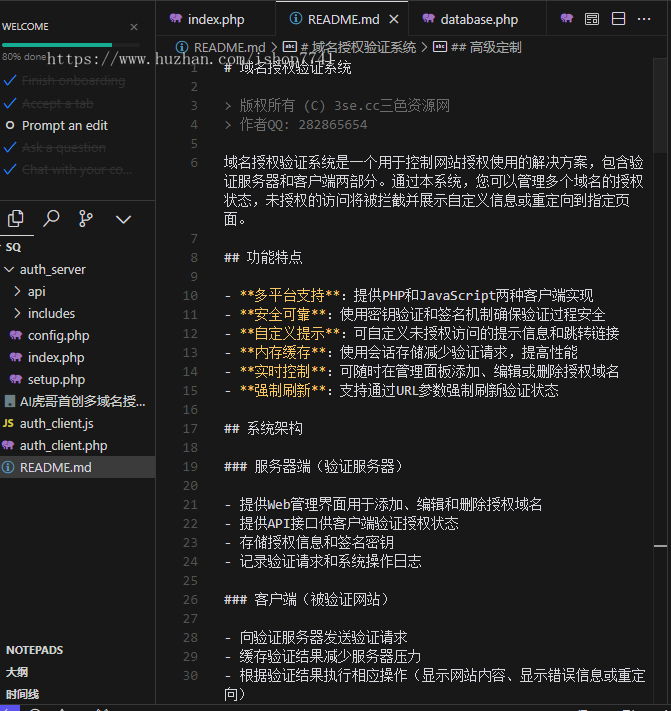Open the Source Control branch icon
671x711 pixels.
click(x=86, y=219)
